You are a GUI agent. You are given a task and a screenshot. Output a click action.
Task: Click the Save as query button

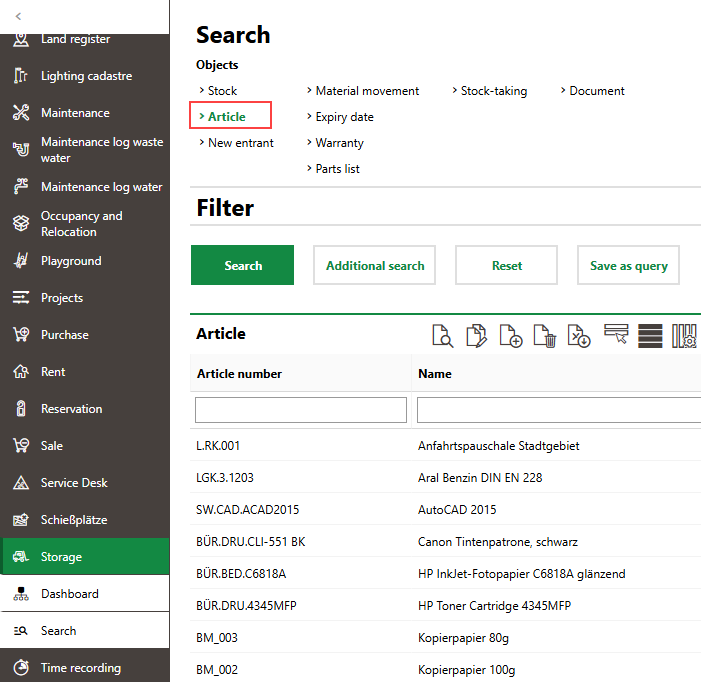pos(628,266)
